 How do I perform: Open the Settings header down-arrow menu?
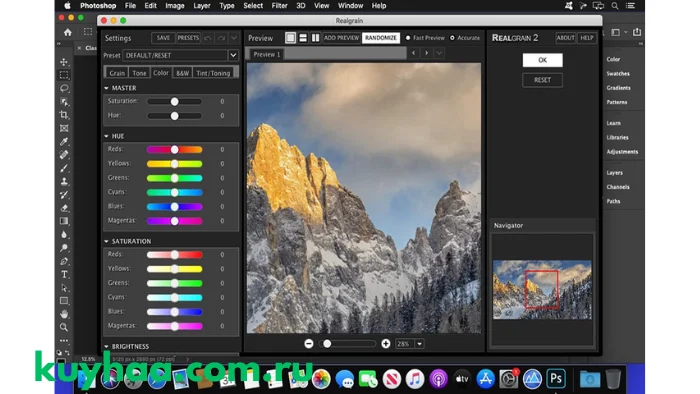[233, 38]
